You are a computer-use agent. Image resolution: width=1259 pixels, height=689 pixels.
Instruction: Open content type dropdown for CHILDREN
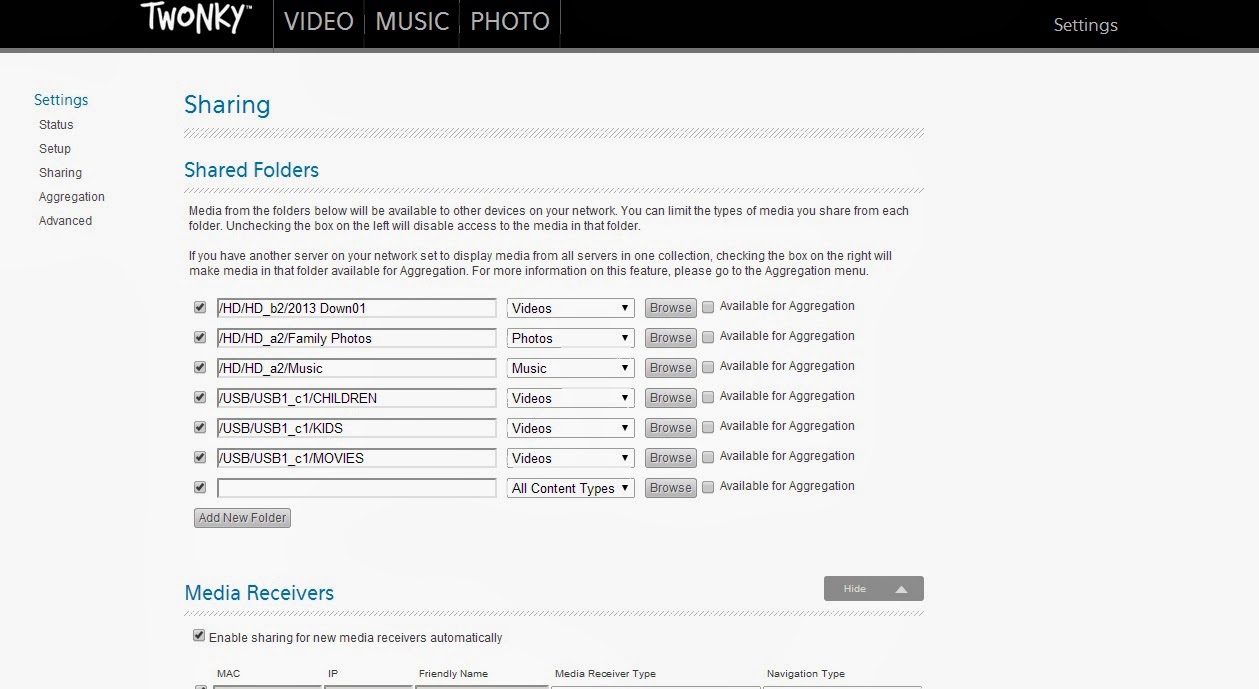[x=570, y=398]
